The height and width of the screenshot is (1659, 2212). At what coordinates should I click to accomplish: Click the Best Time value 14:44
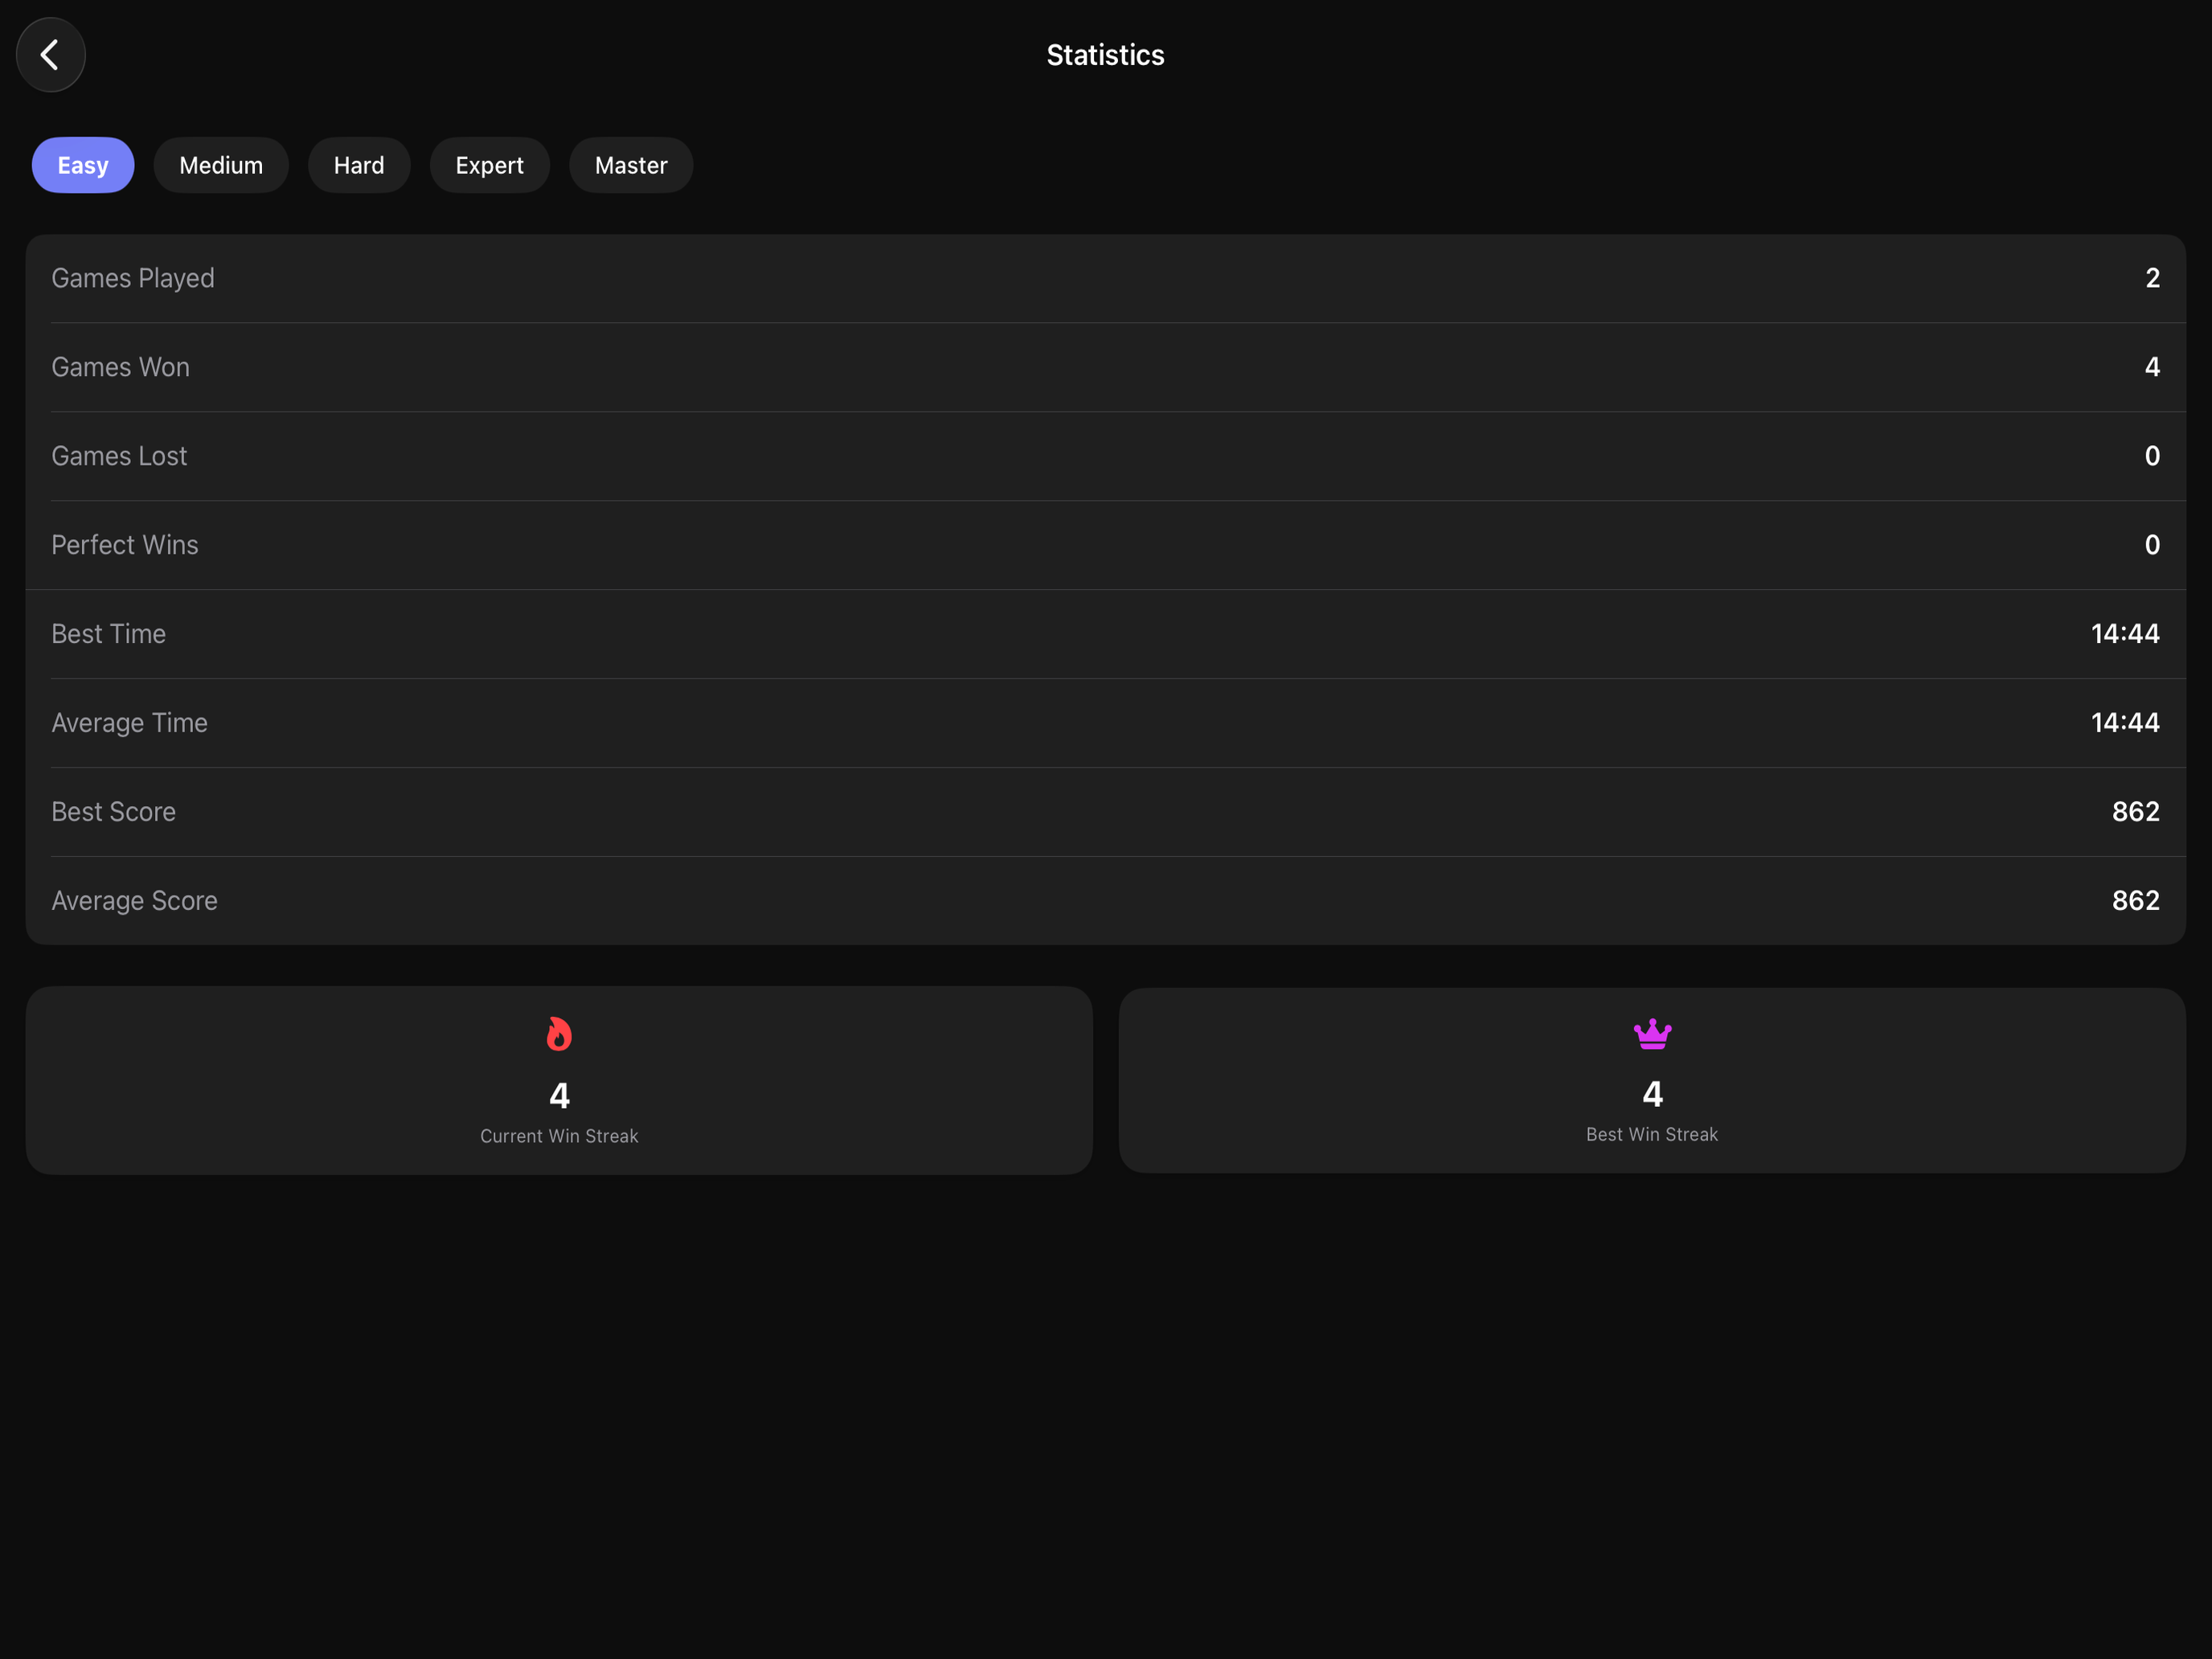(2125, 634)
